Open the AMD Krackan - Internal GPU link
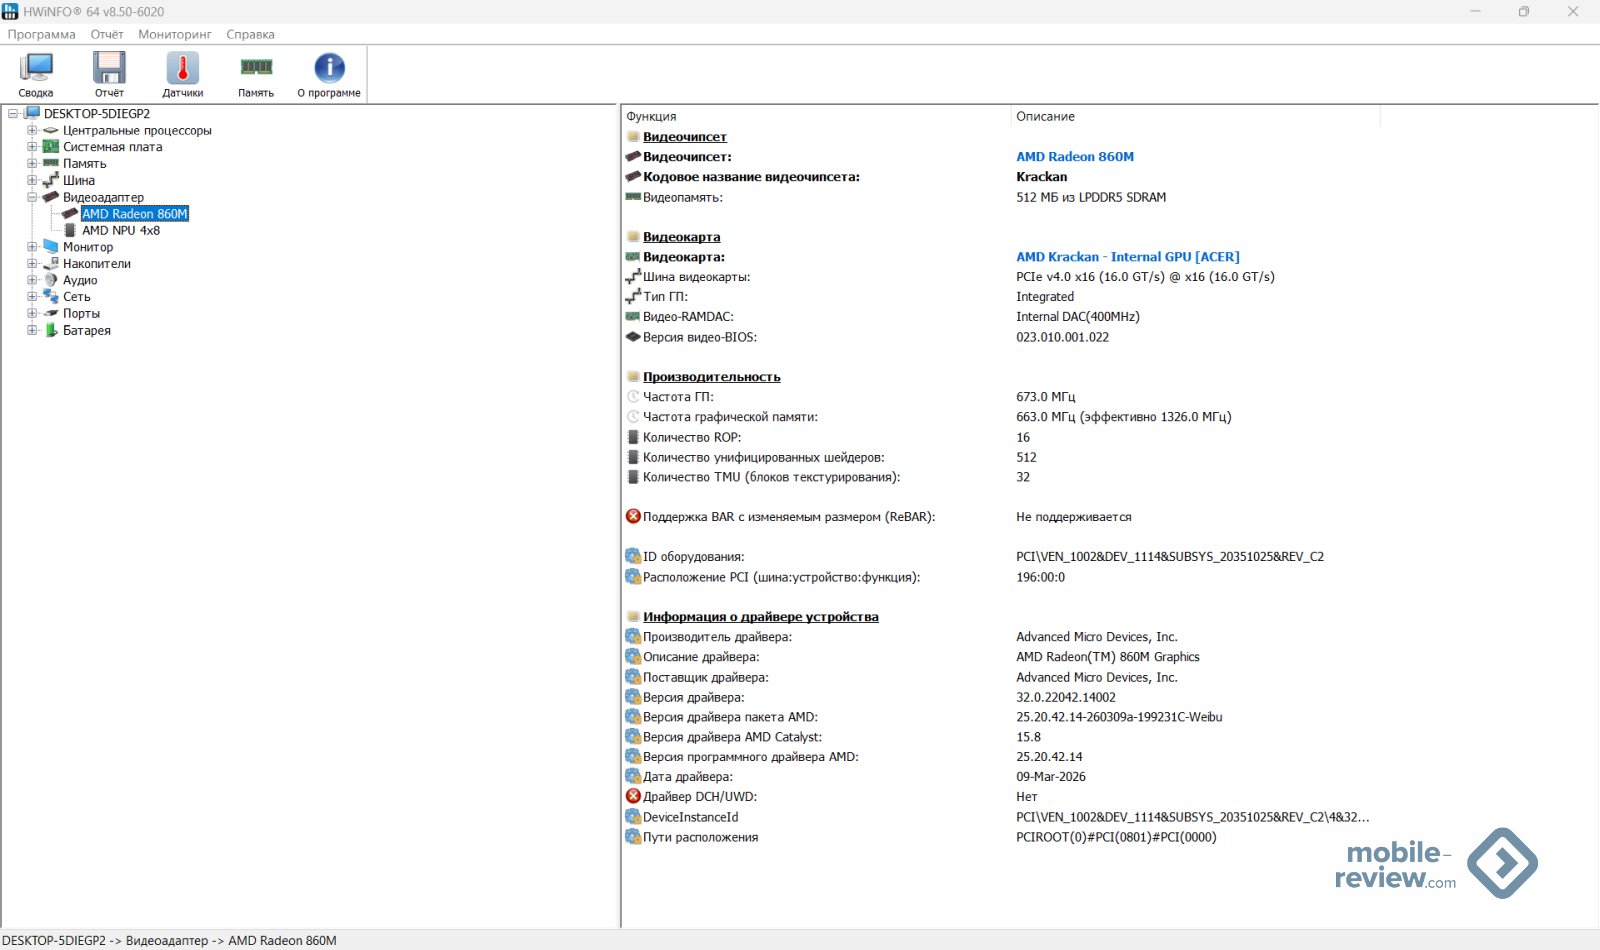 coord(1128,257)
